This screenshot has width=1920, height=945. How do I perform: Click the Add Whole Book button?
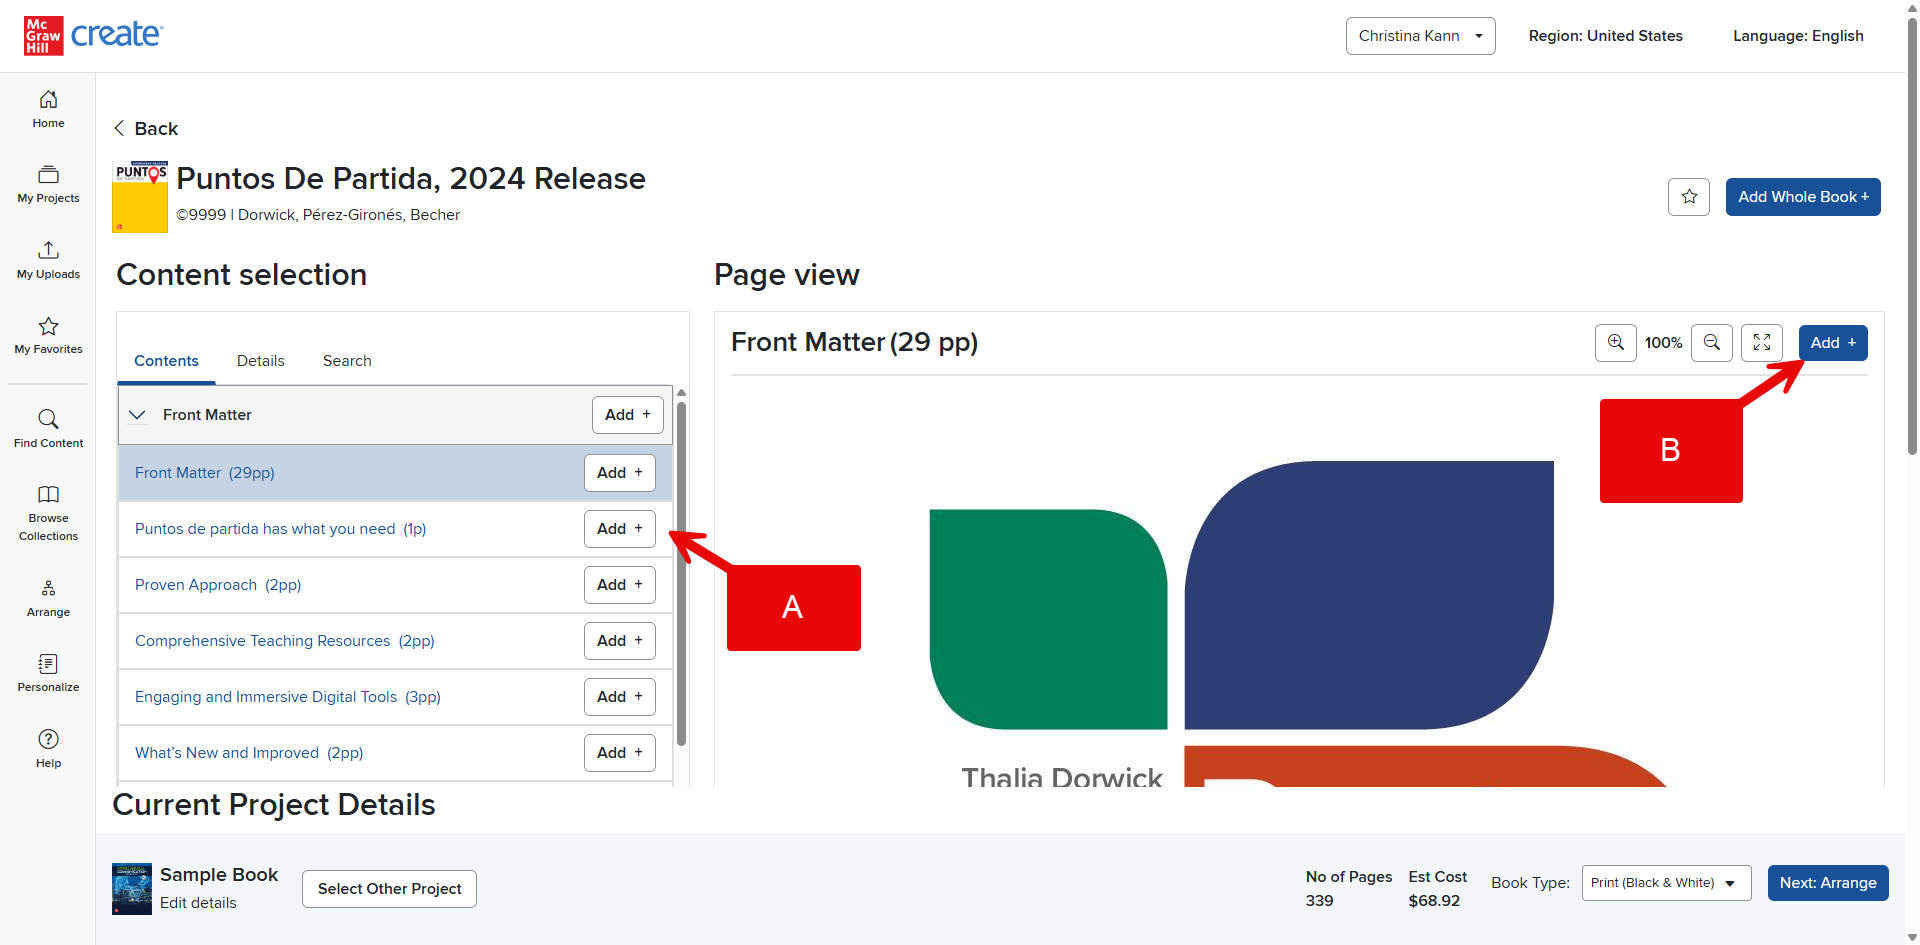coord(1803,197)
